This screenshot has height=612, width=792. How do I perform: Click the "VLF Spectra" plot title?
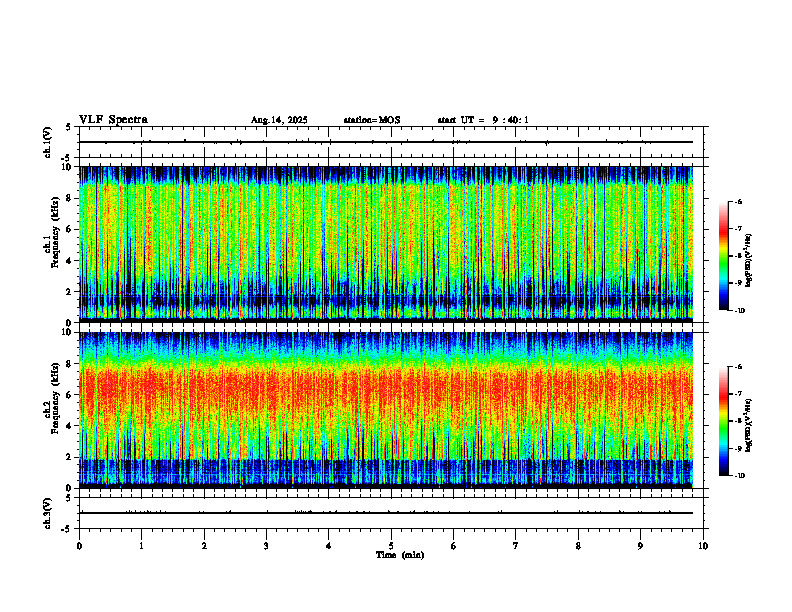pos(113,120)
